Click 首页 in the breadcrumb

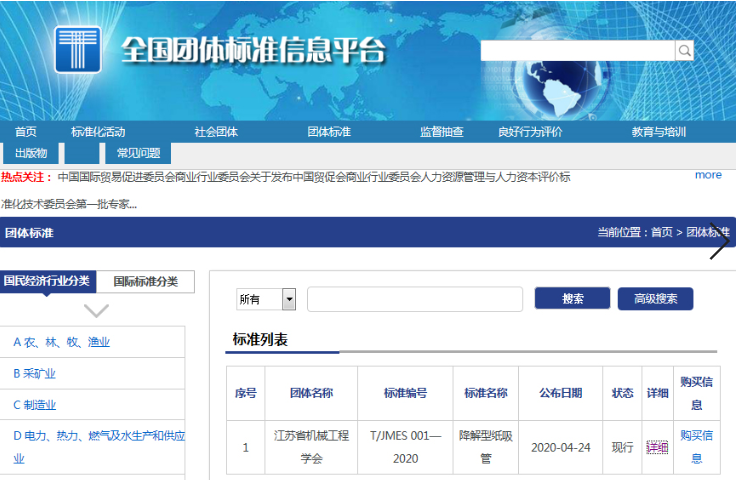click(x=662, y=232)
